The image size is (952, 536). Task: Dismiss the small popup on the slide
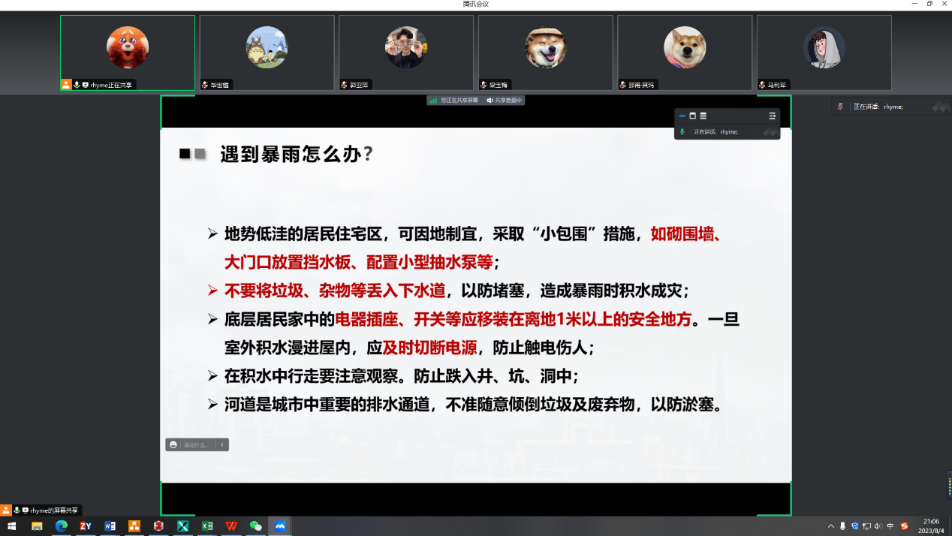point(222,444)
